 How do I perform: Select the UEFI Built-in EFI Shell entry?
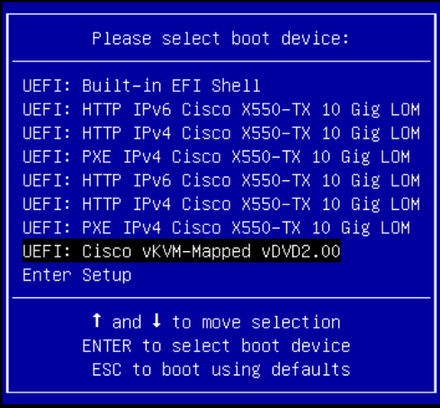click(x=141, y=86)
